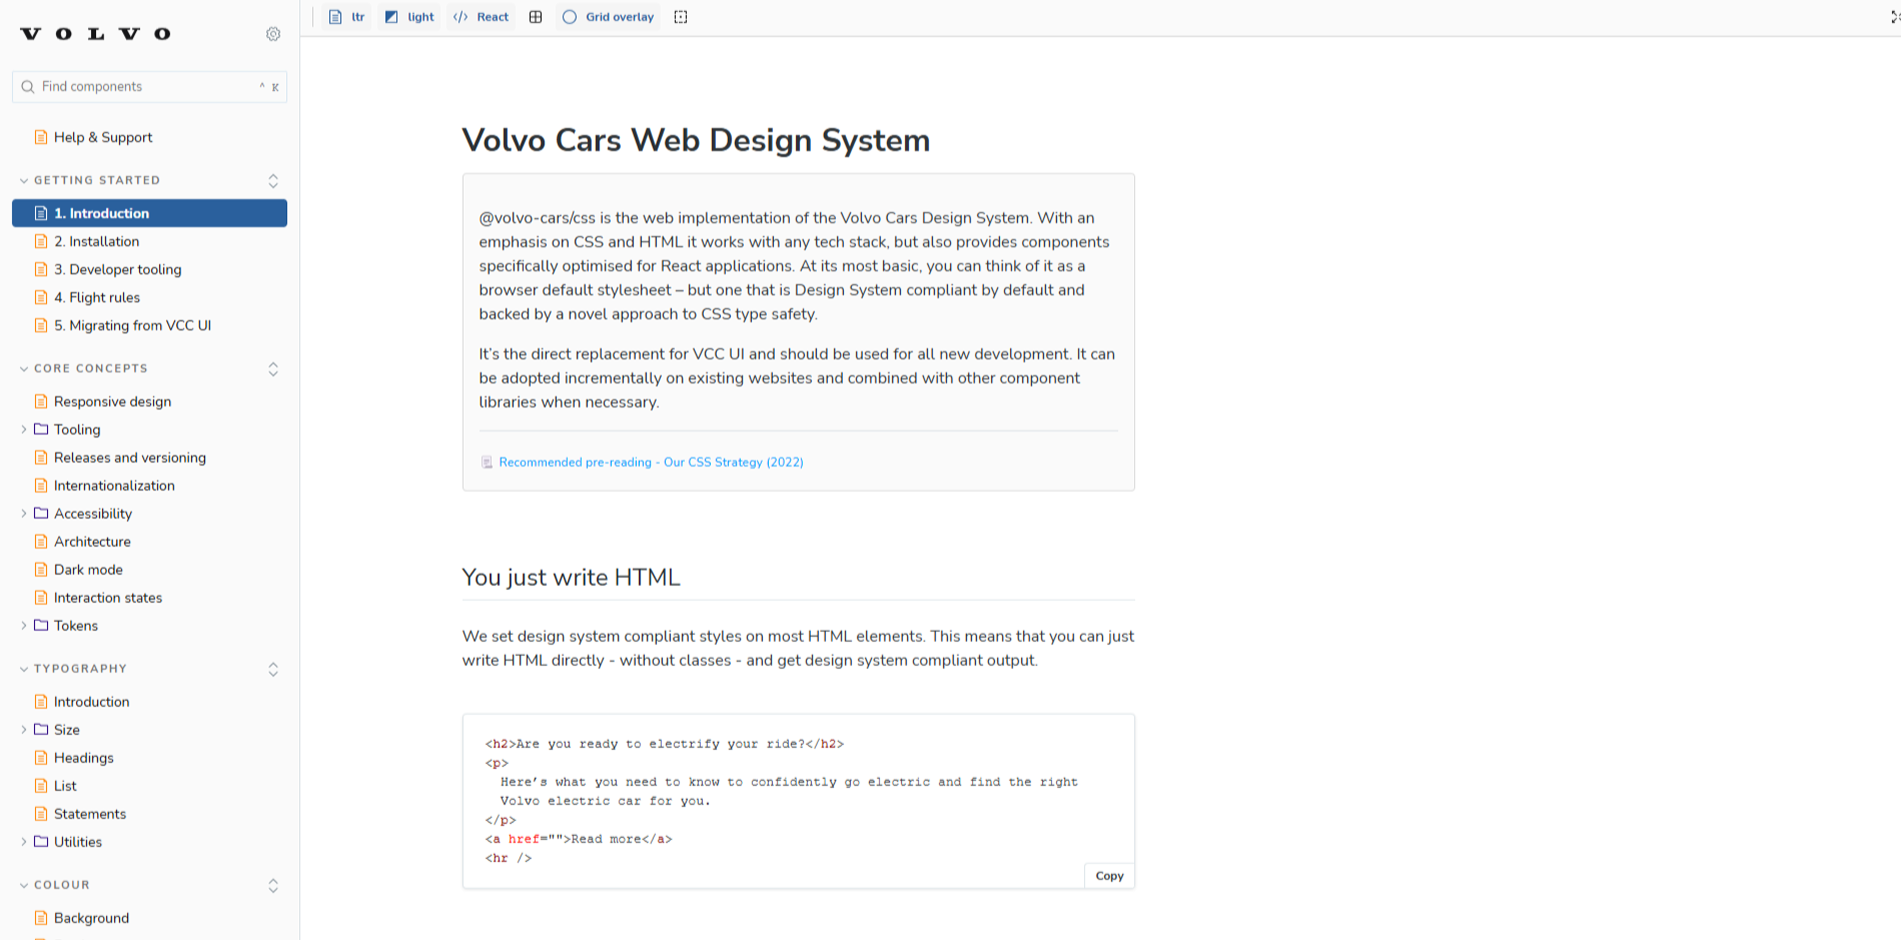The image size is (1901, 940).
Task: Open 4. Flight rules page
Action: [x=96, y=297]
